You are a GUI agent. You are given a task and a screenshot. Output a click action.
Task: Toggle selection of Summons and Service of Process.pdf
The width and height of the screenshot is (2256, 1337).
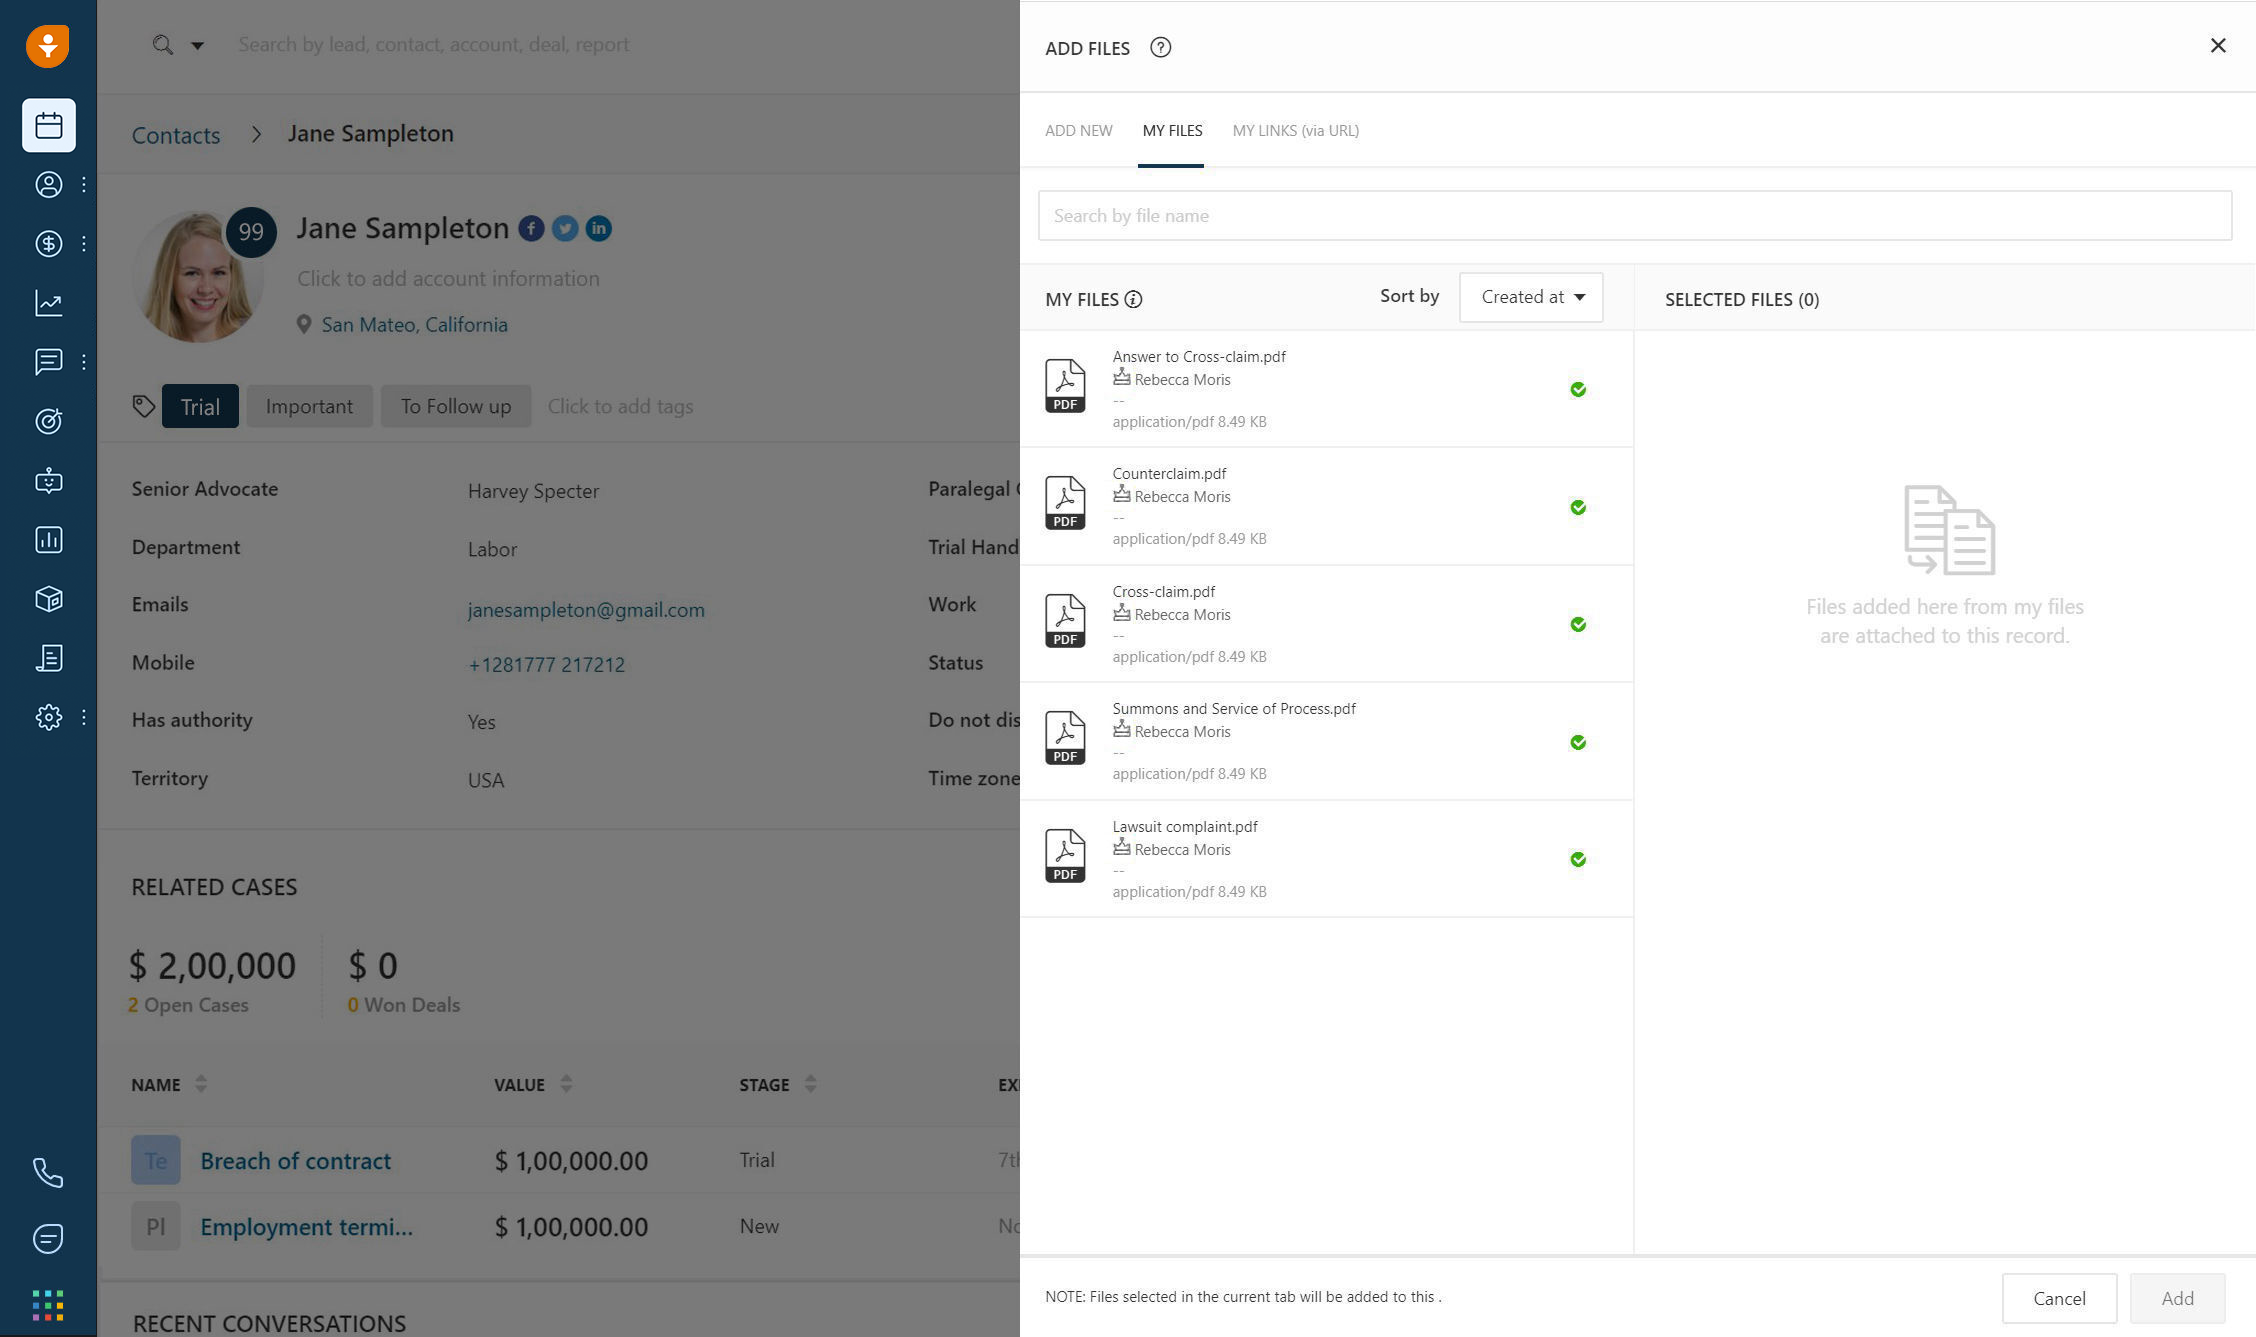click(1578, 741)
